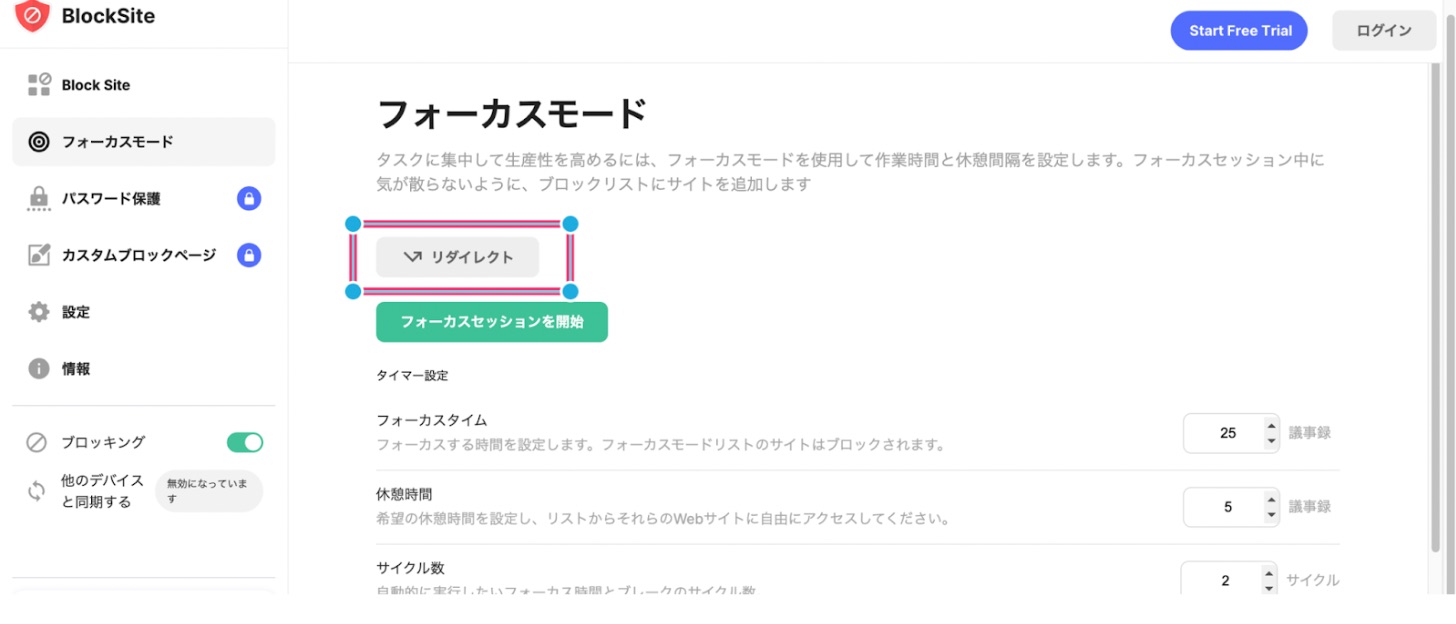The image size is (1456, 624).
Task: Increase サイクル数 with the up arrow
Action: tap(1269, 572)
